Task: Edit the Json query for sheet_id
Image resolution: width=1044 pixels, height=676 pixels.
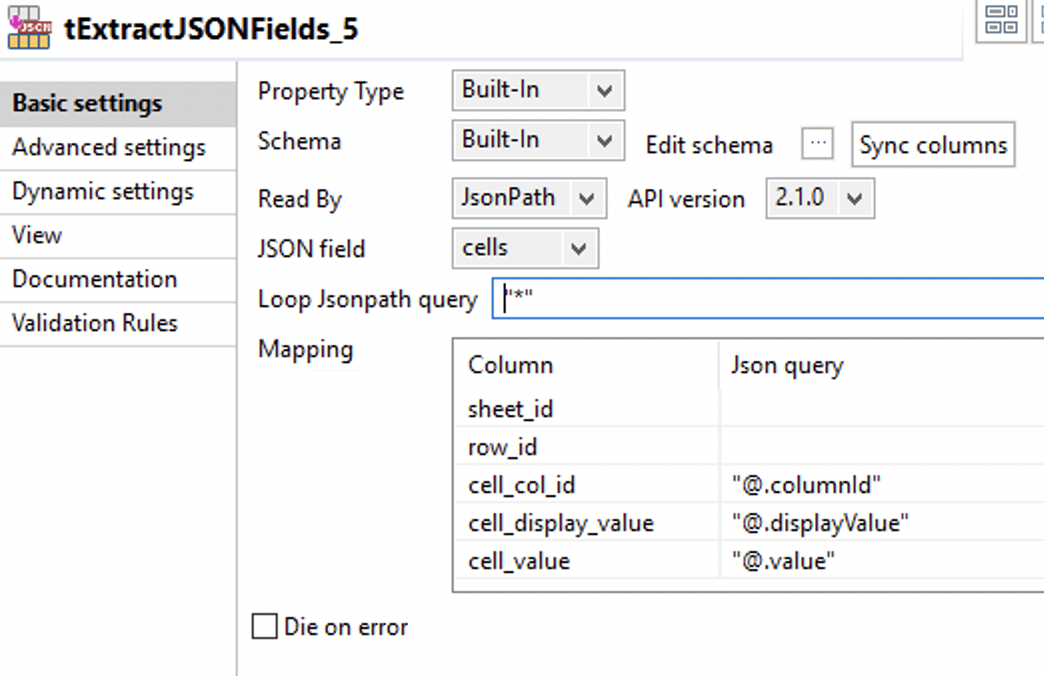Action: pos(880,409)
